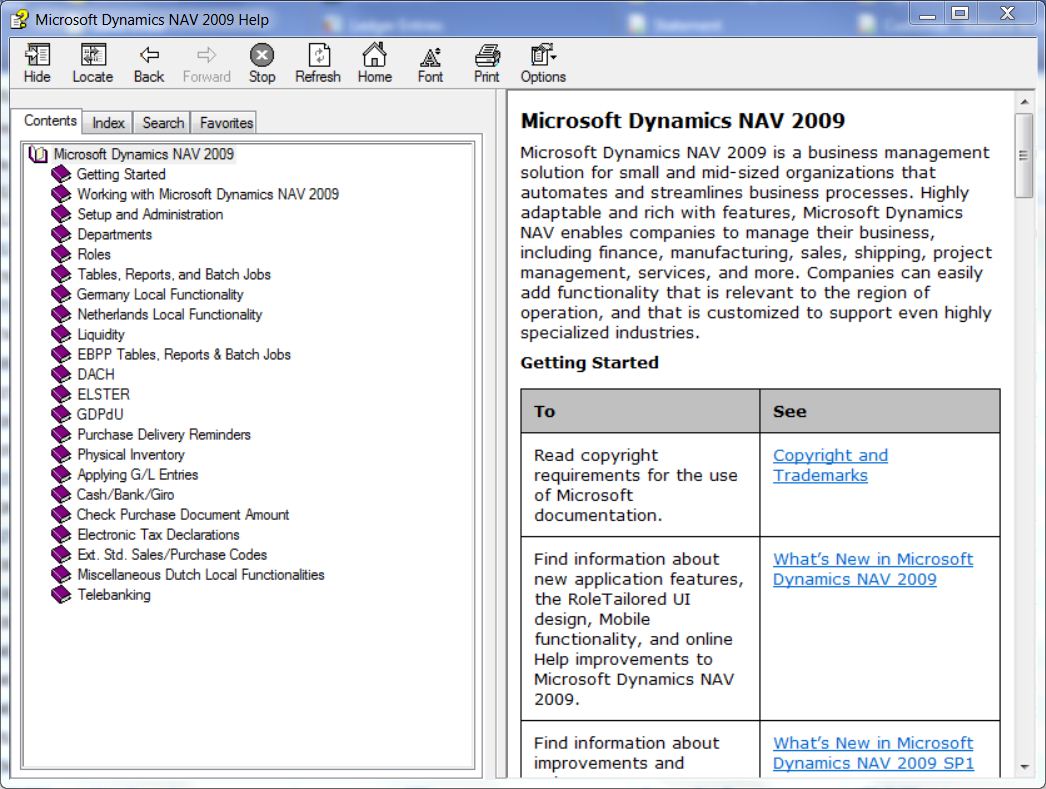Open Check Purchase Document Amount topic
This screenshot has height=789, width=1046.
(183, 515)
